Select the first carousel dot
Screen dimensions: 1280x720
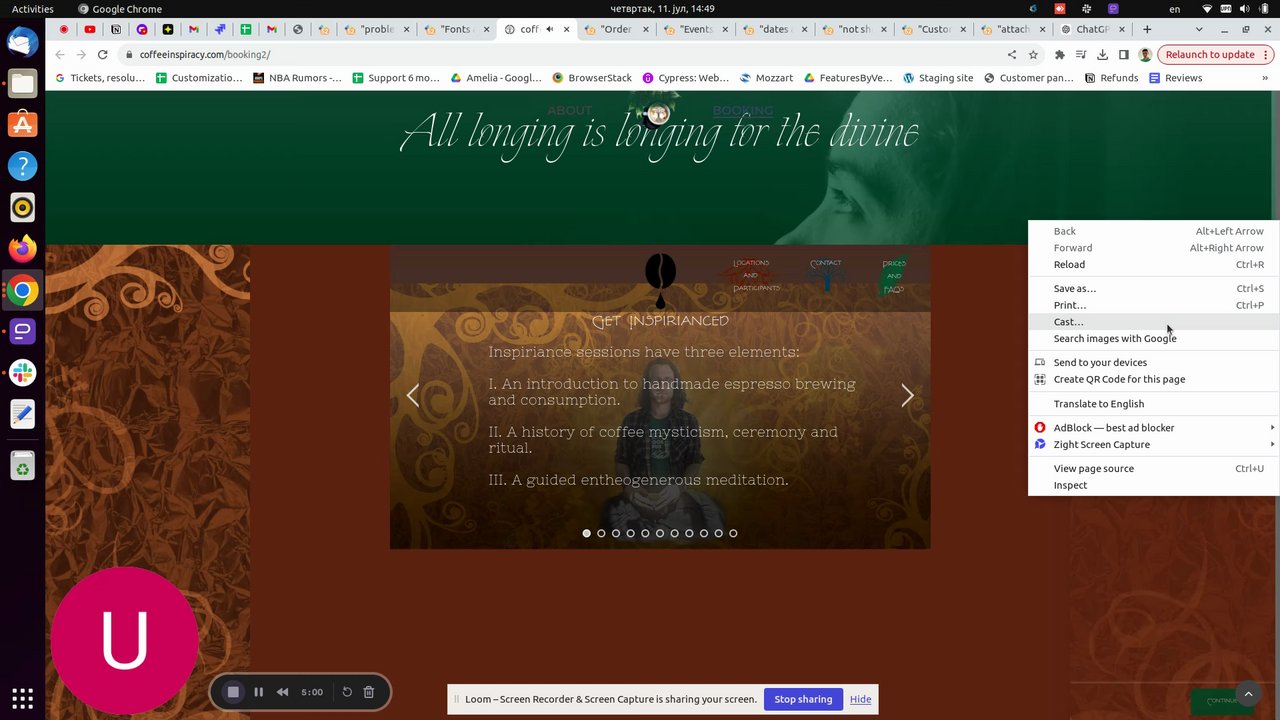[x=586, y=533]
